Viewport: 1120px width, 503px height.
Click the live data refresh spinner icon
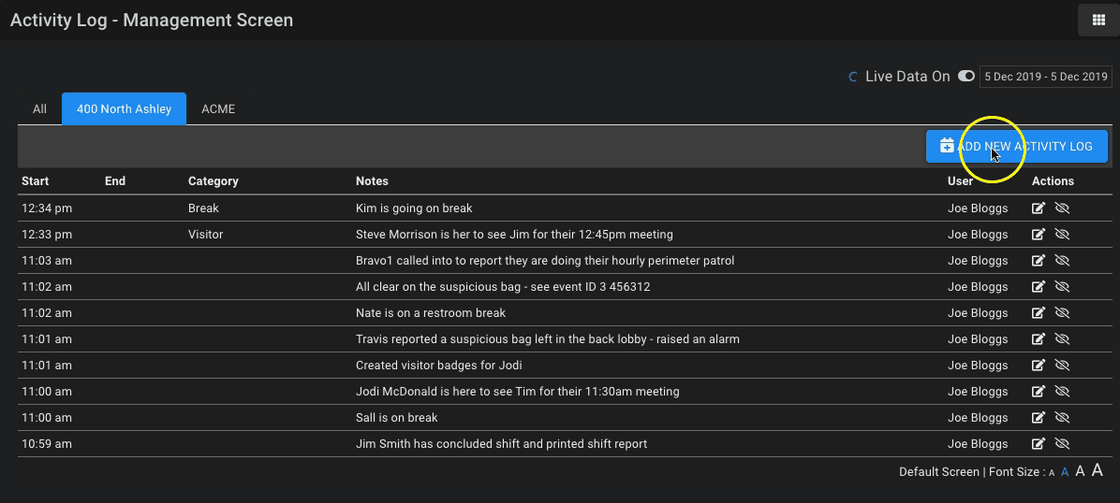click(852, 76)
